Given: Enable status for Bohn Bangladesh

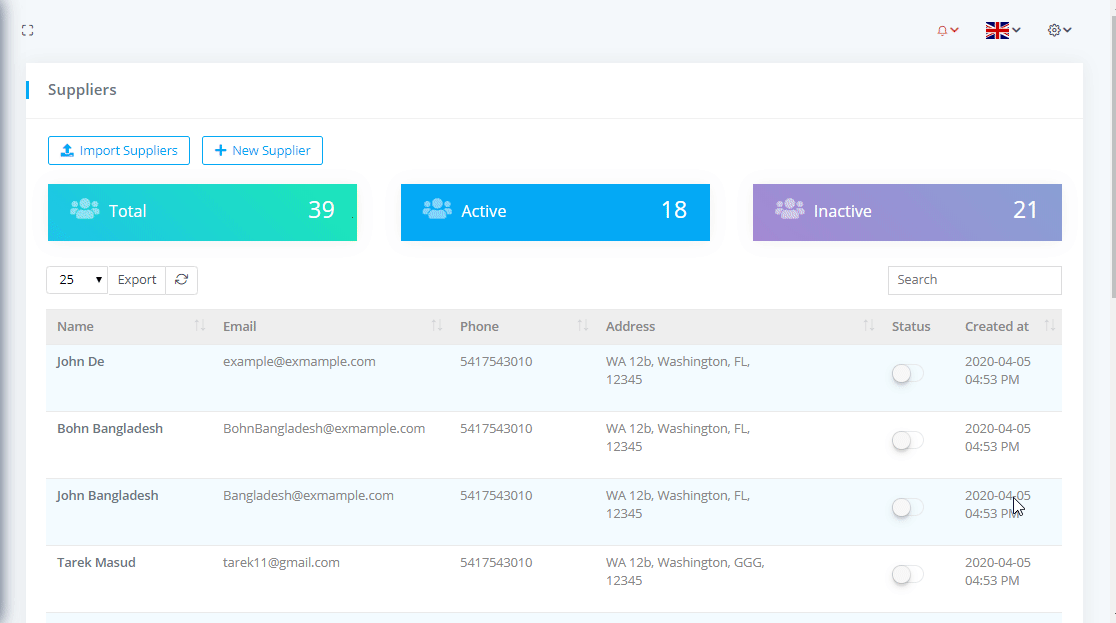Looking at the screenshot, I should tap(907, 441).
